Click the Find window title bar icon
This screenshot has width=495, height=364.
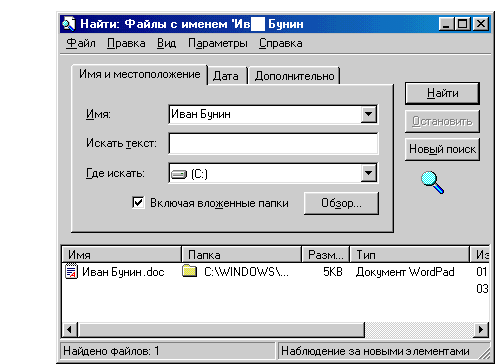coord(69,24)
